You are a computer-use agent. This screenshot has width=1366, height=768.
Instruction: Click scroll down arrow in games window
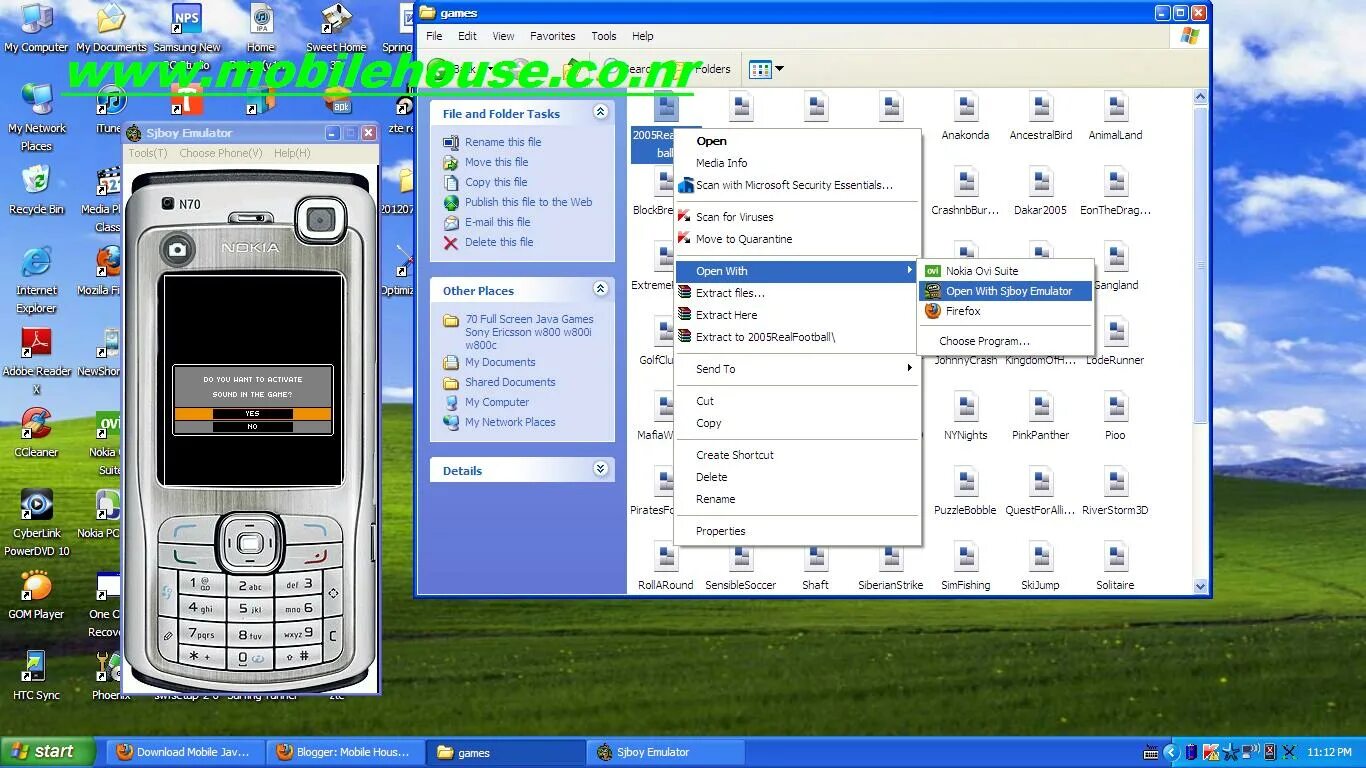pos(1201,587)
